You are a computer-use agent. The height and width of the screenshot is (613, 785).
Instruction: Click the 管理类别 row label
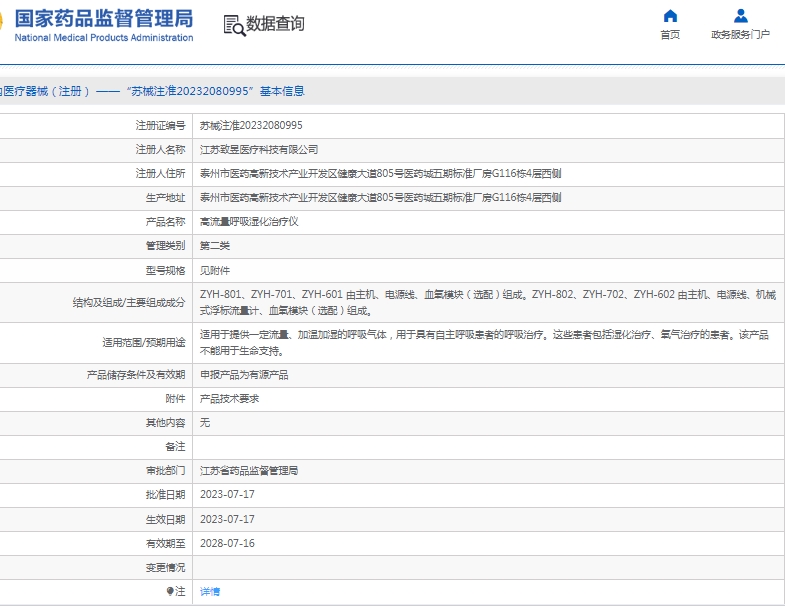click(165, 246)
